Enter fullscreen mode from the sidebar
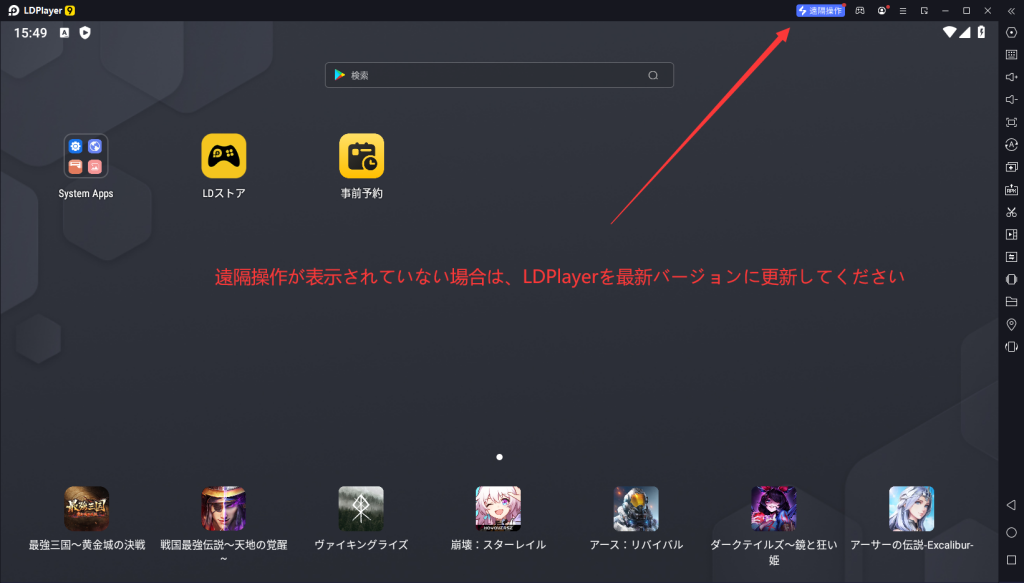Viewport: 1024px width, 583px height. pos(1010,122)
